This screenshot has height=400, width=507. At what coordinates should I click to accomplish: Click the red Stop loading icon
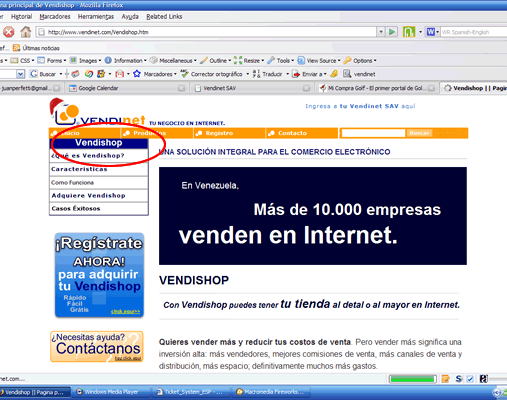[8, 32]
